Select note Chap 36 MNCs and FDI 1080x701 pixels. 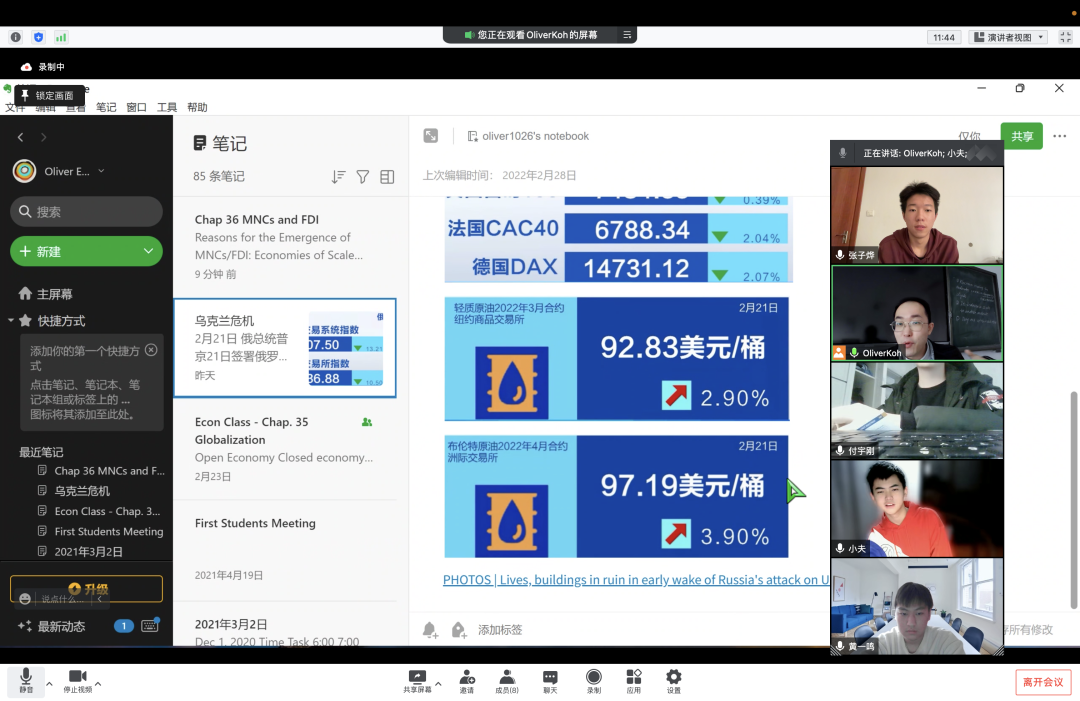[284, 247]
